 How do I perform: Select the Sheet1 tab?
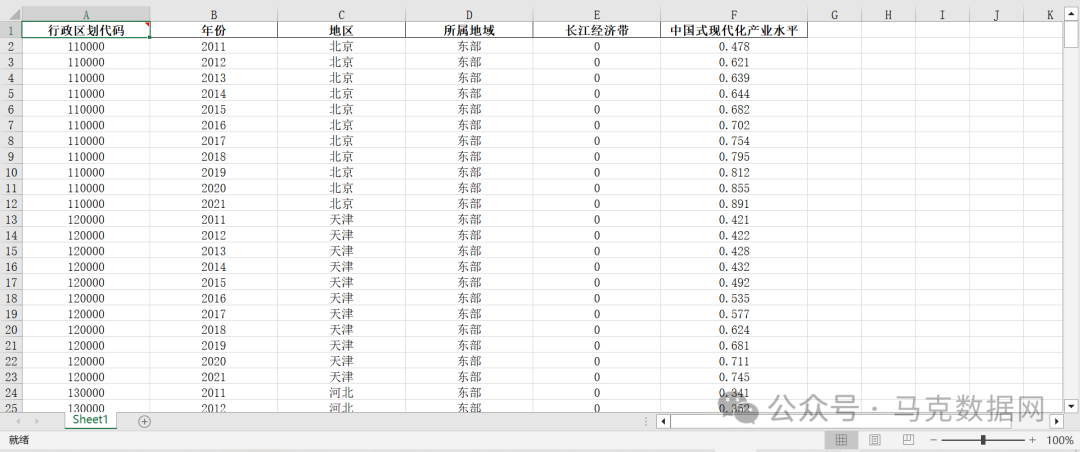point(91,420)
